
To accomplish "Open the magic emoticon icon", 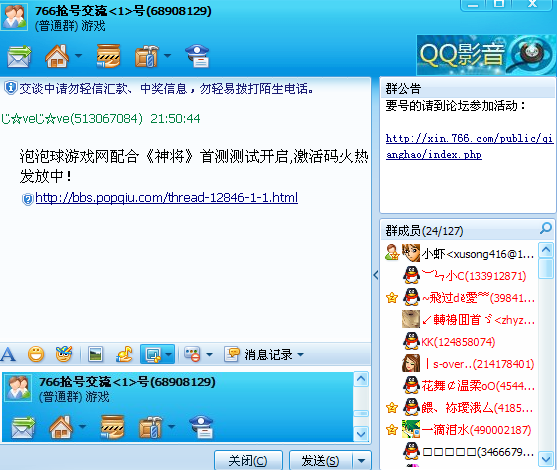I will [x=64, y=354].
